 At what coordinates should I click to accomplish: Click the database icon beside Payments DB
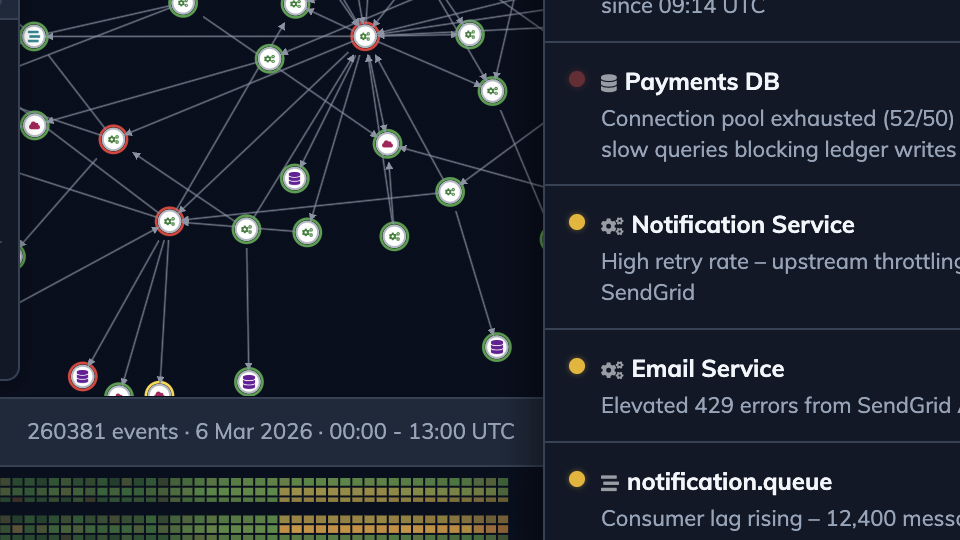pos(609,83)
